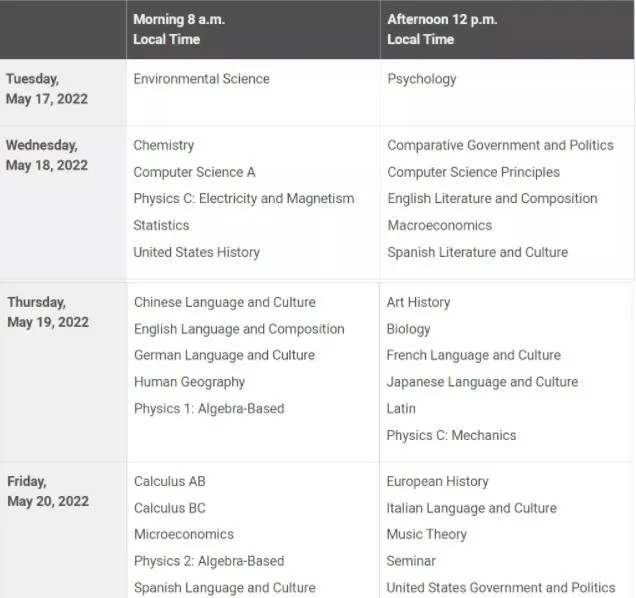This screenshot has height=598, width=636.
Task: Click Physics C: Mechanics entry
Action: (x=451, y=435)
